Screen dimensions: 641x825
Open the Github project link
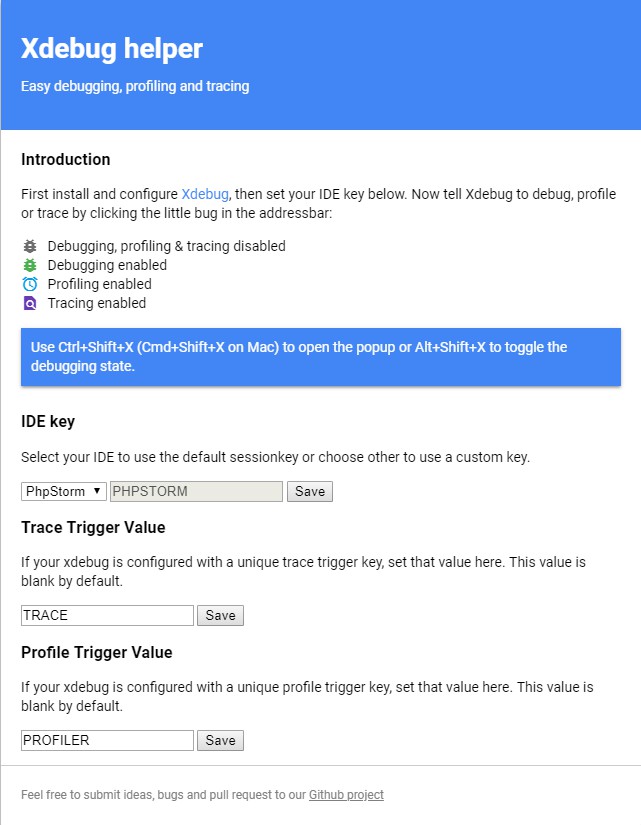[x=345, y=794]
